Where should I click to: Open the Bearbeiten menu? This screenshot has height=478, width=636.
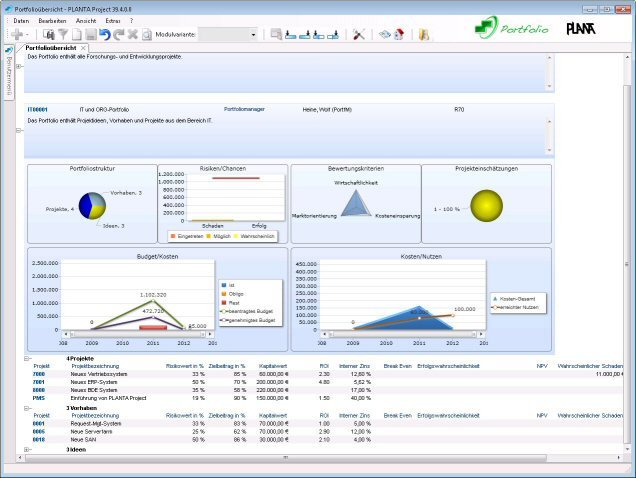click(52, 21)
